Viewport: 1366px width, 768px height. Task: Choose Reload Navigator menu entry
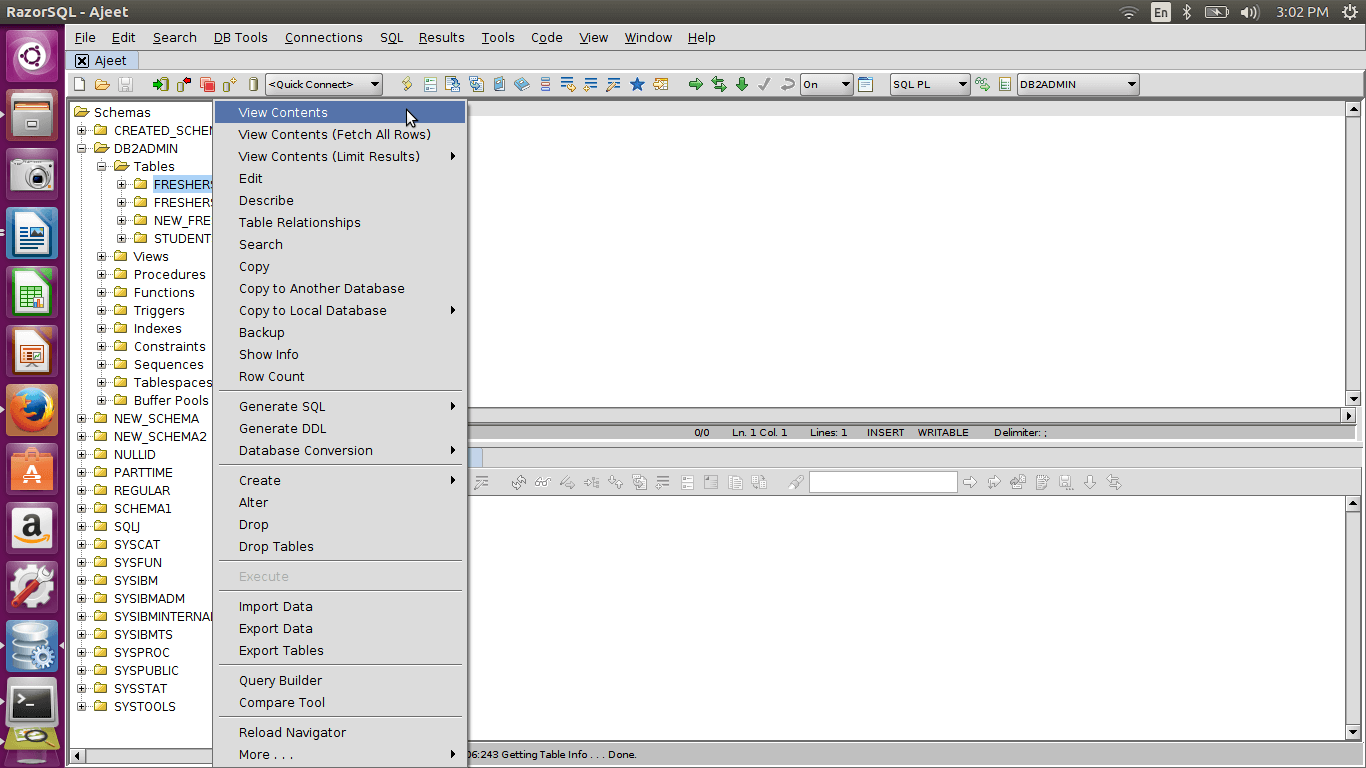click(x=340, y=733)
